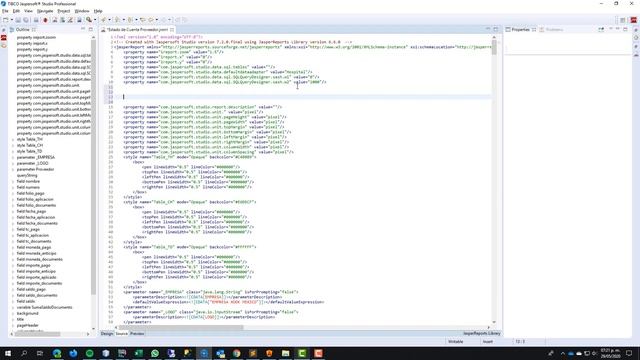Open the Window menu
This screenshot has width=640, height=360.
point(82,11)
